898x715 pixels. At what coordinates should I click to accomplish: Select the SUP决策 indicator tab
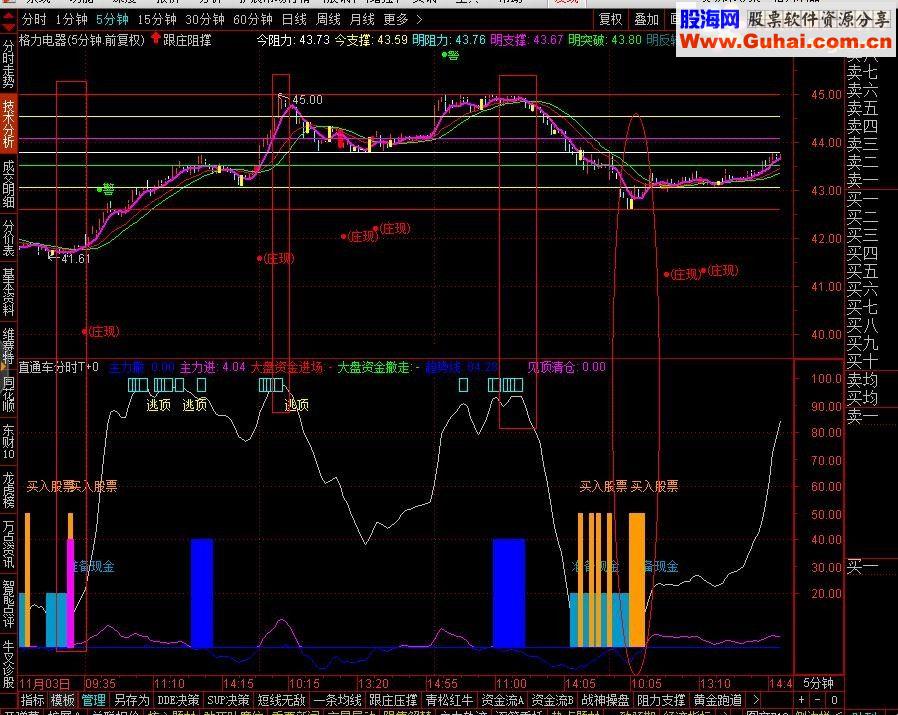click(x=228, y=700)
